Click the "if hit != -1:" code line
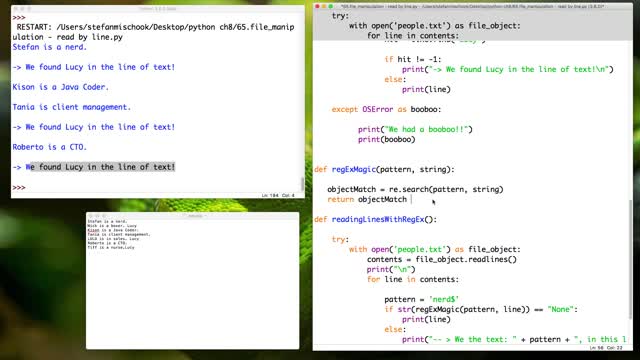 [413, 59]
